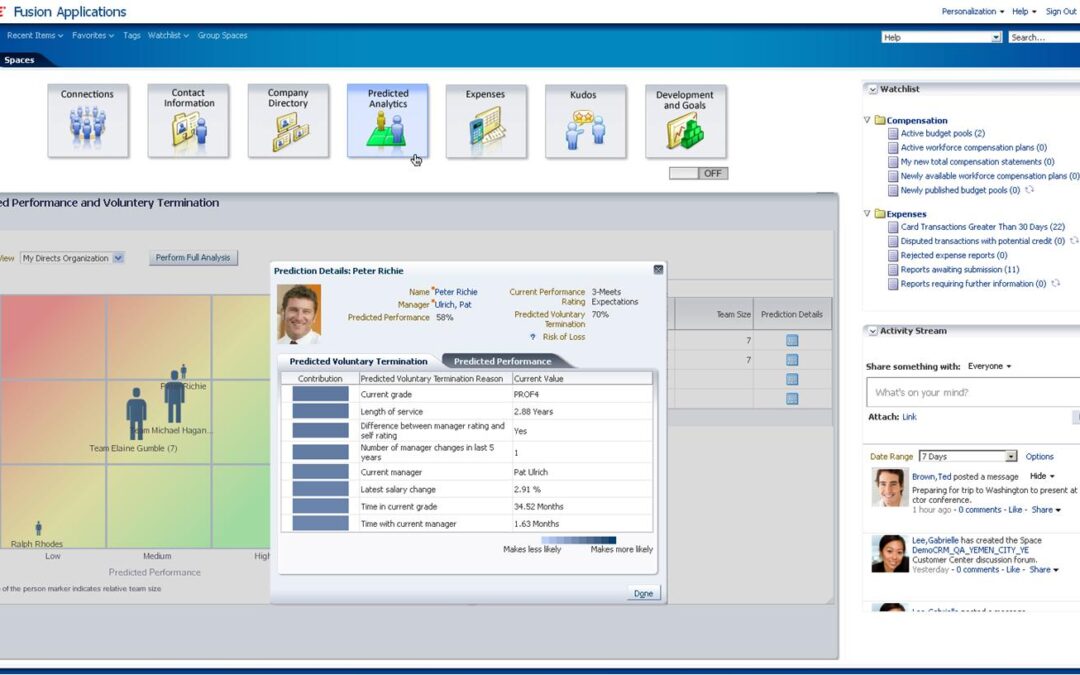This screenshot has width=1080, height=675.
Task: Select Team Elaine Gumble person marker
Action: (136, 413)
